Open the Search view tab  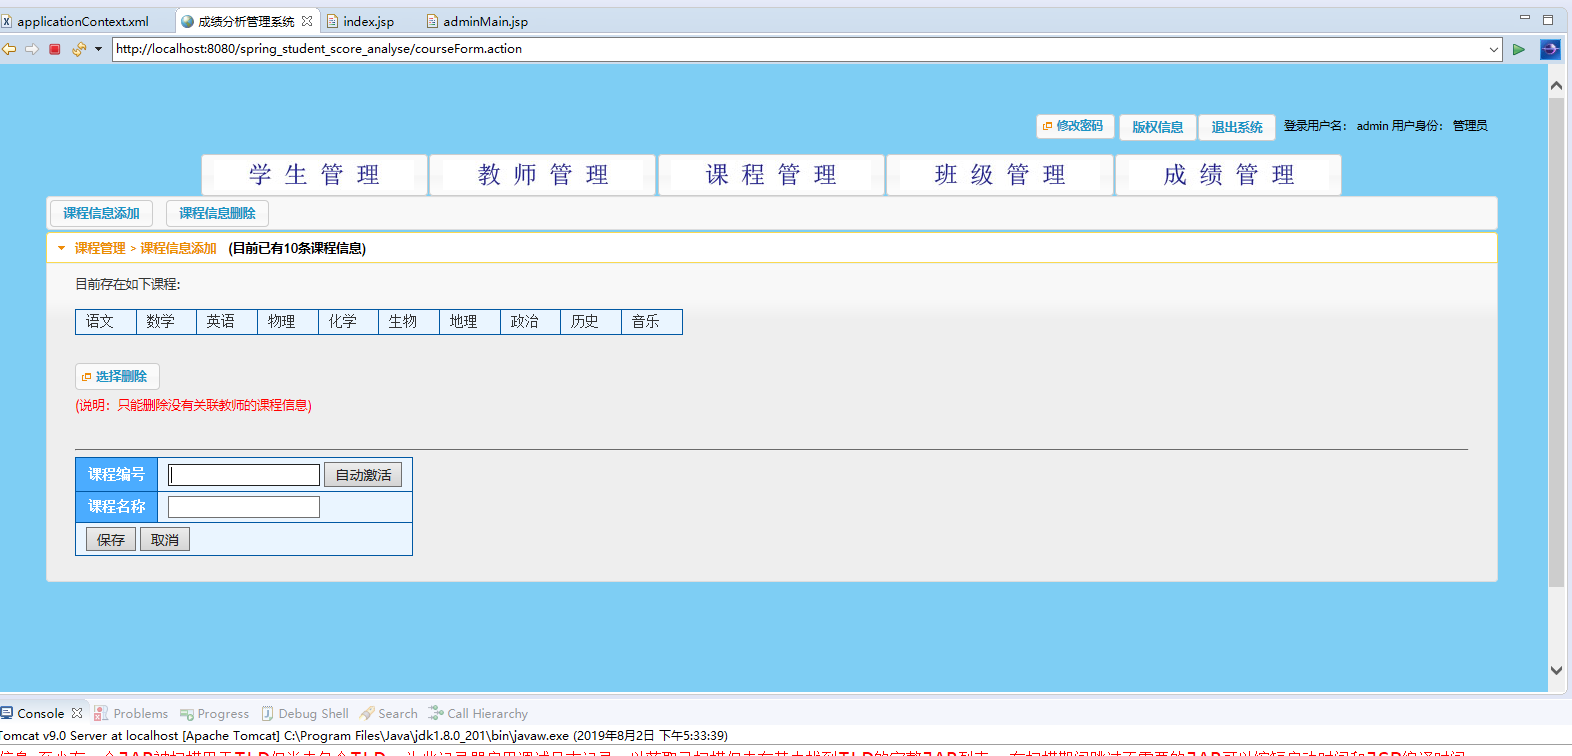(x=389, y=714)
